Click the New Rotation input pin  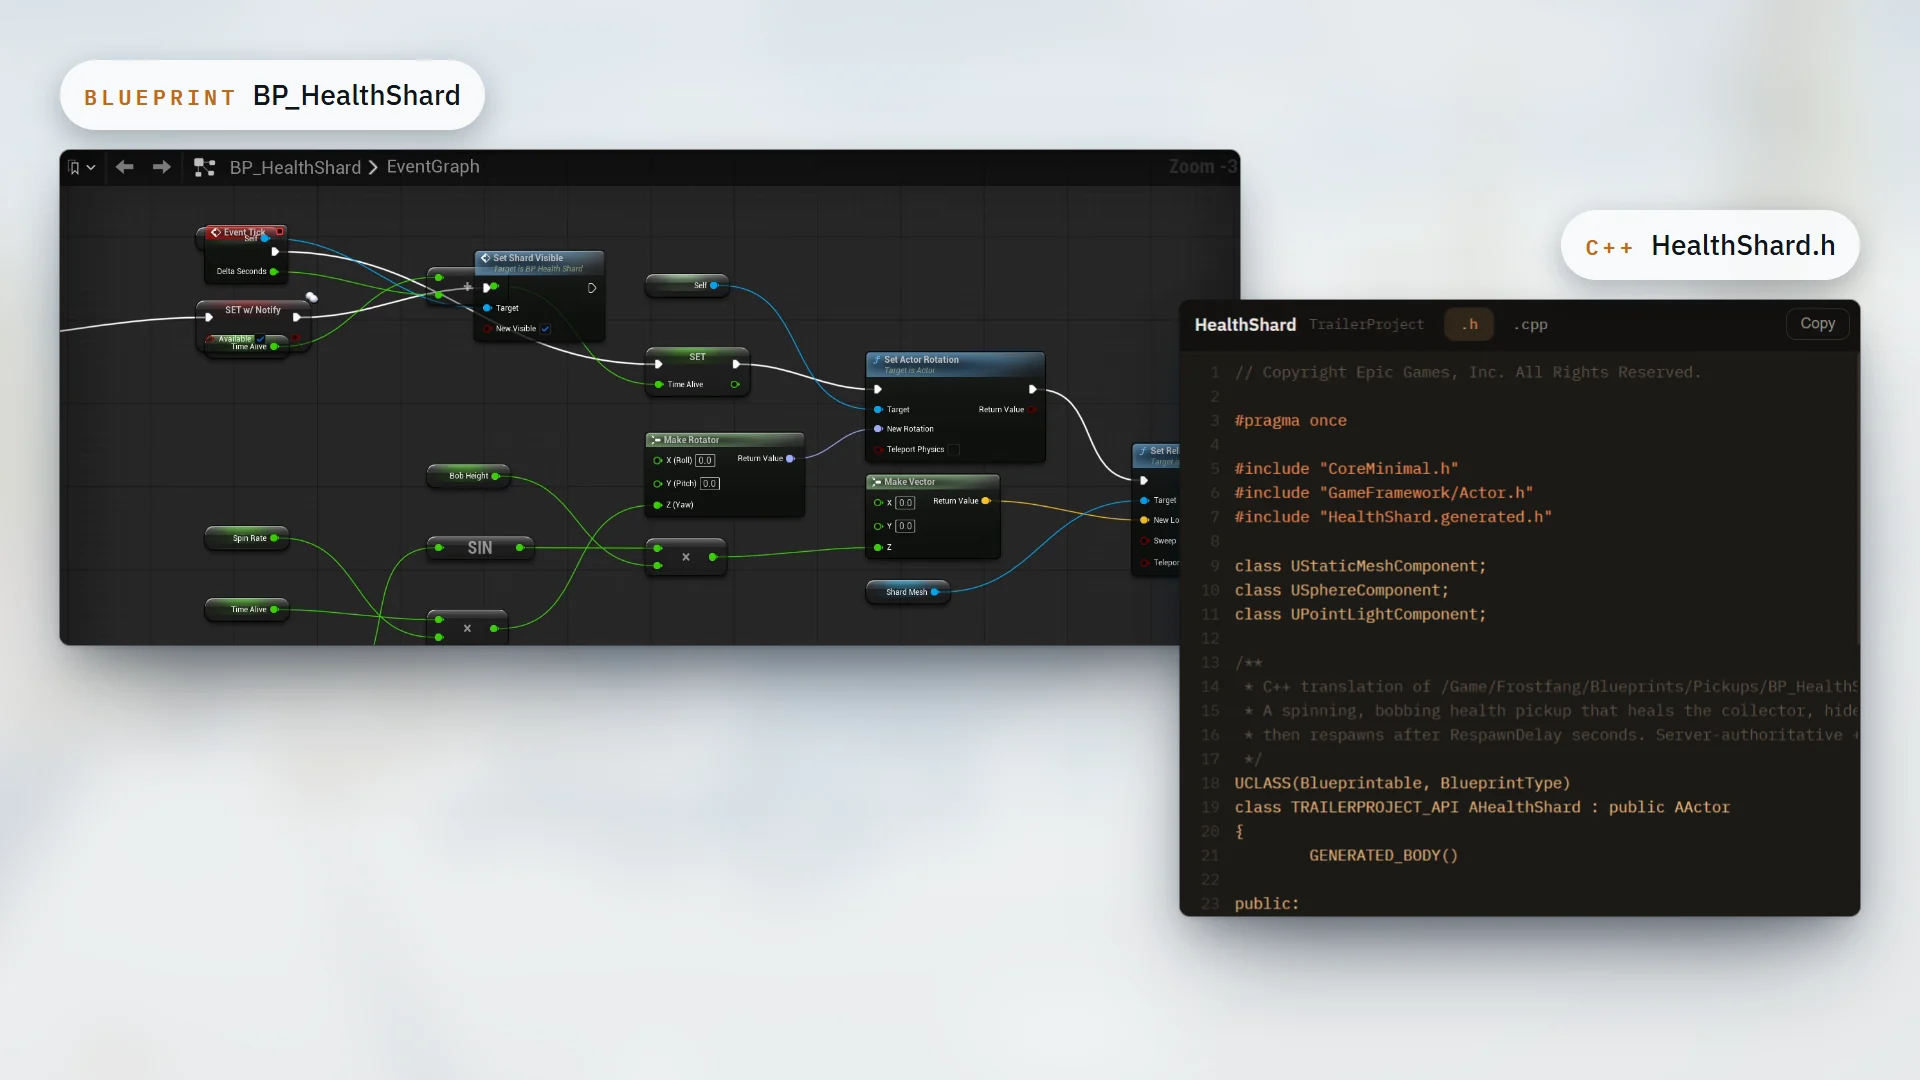pos(878,429)
